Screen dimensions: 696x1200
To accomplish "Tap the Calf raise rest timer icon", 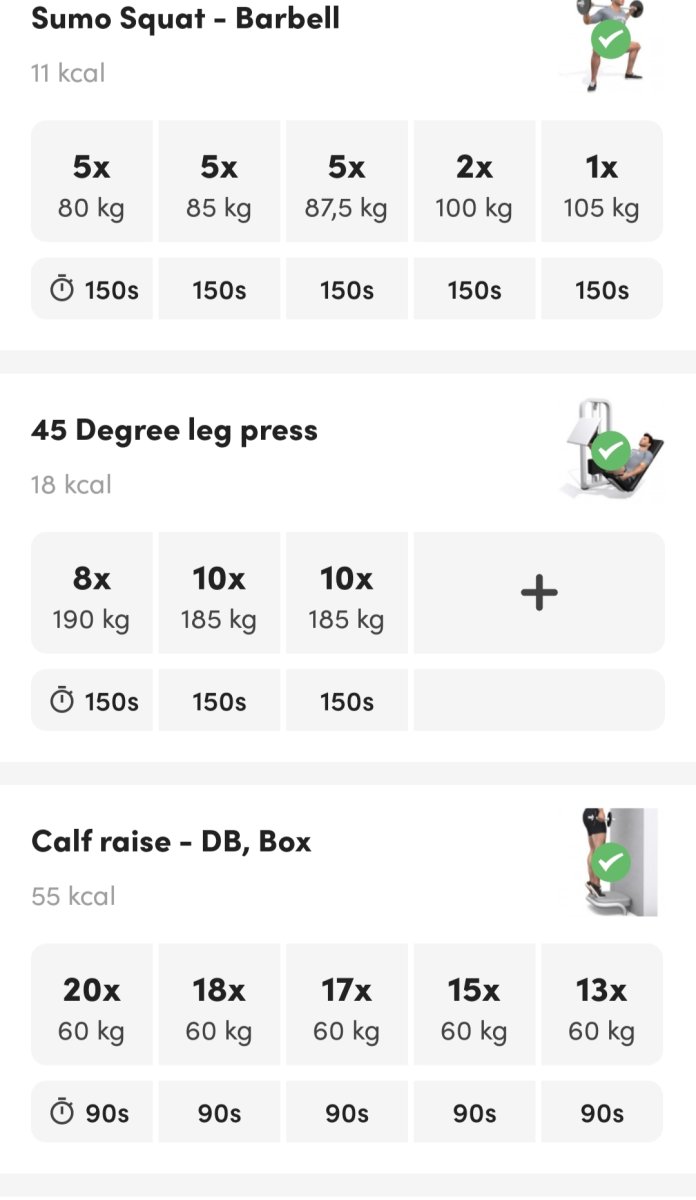I will [x=62, y=1113].
